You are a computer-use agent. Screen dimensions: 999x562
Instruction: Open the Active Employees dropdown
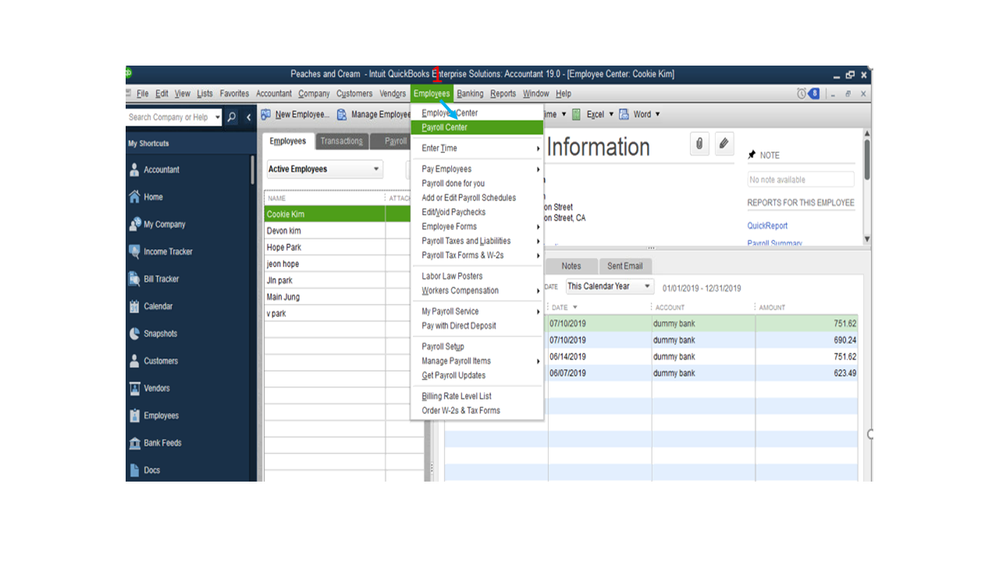click(324, 169)
